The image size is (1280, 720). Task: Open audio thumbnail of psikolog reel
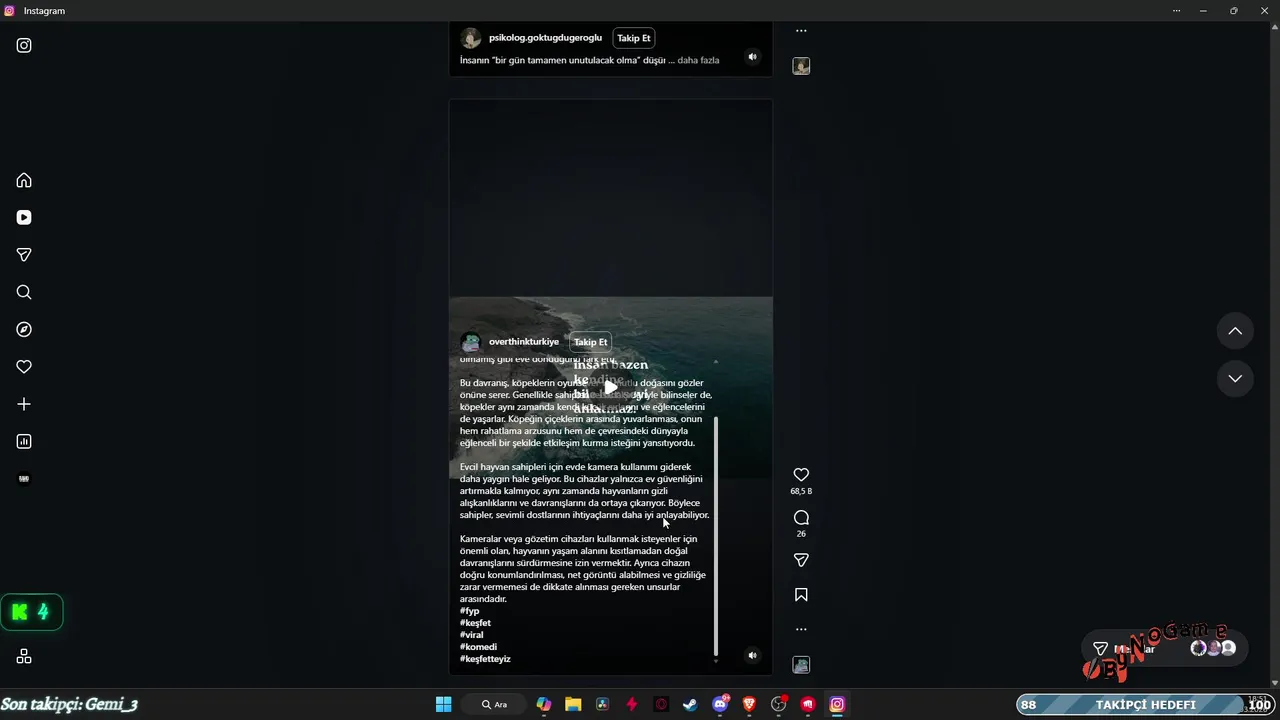[801, 66]
